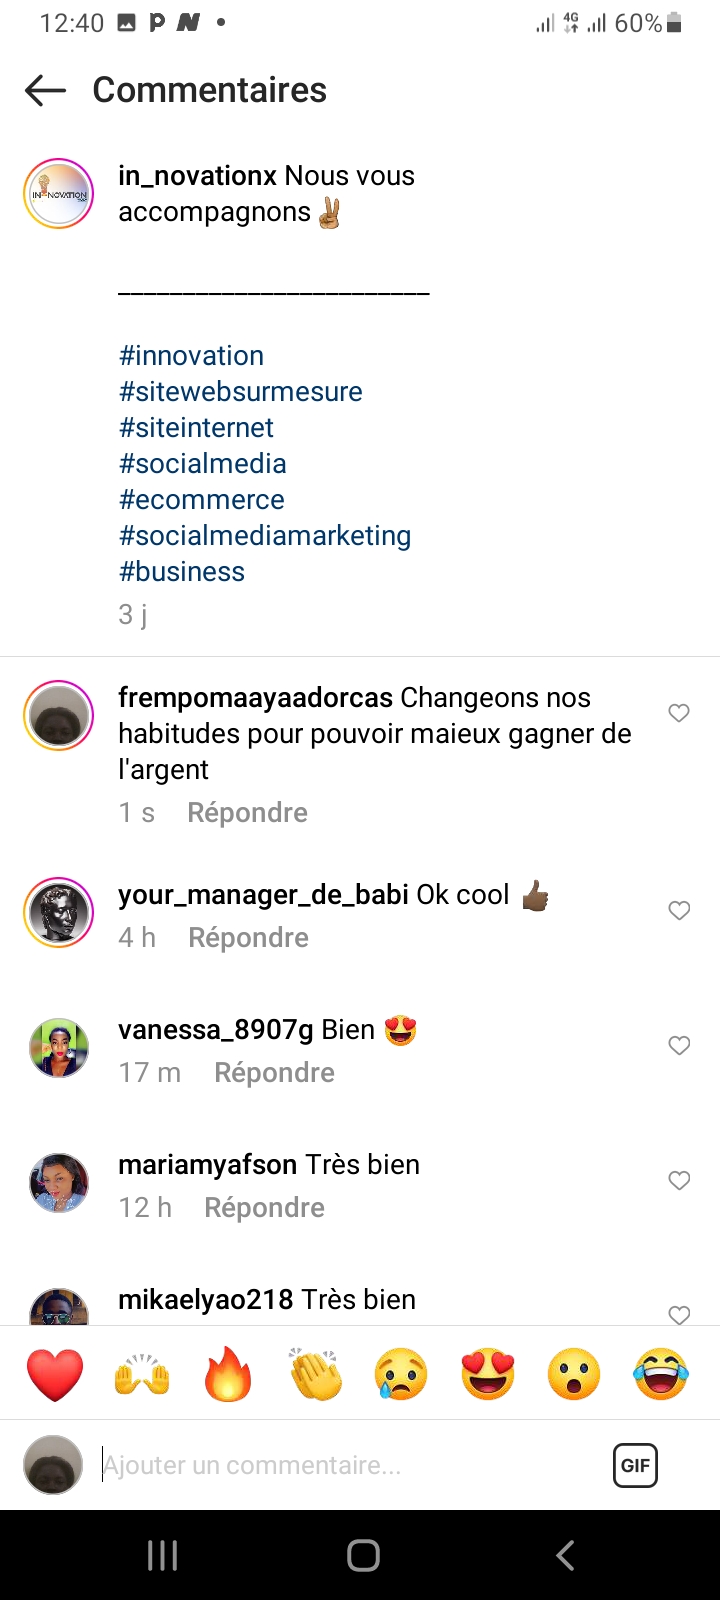Like mariamyafson's Très bien comment
The width and height of the screenshot is (720, 1600).
click(x=679, y=1180)
